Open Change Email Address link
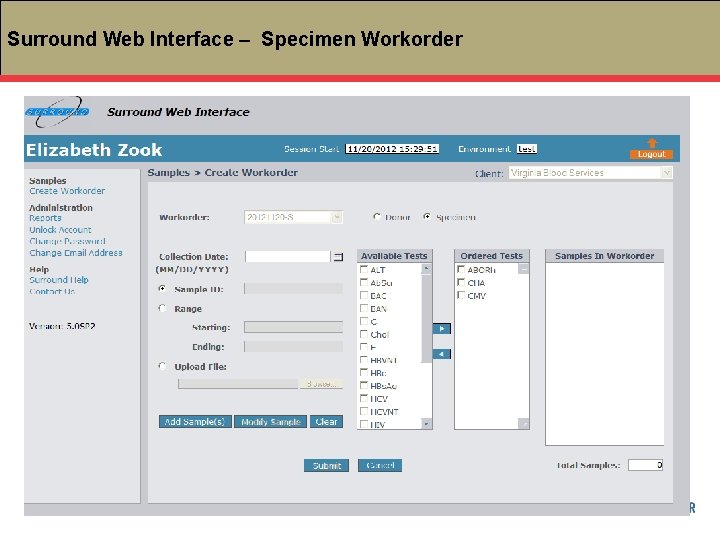This screenshot has width=720, height=540. (76, 253)
